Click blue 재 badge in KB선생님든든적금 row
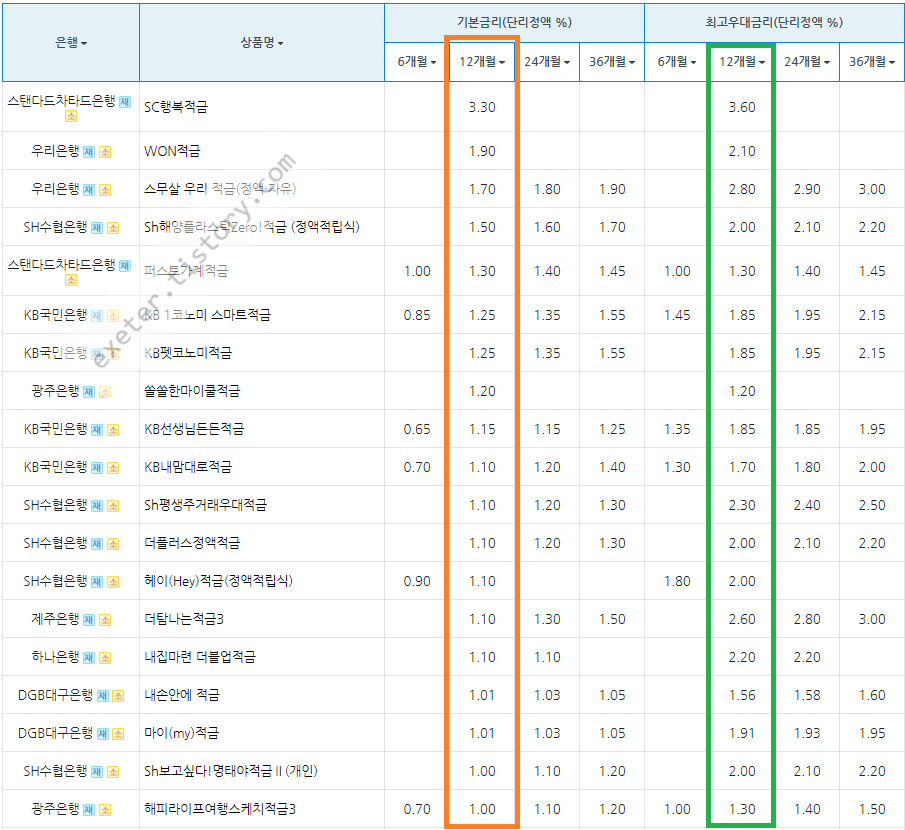 pos(97,430)
